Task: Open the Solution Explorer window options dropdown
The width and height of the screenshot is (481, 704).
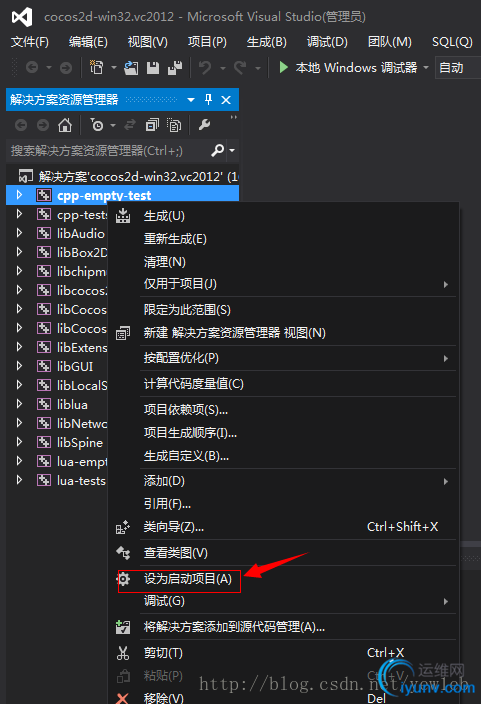Action: tap(191, 100)
